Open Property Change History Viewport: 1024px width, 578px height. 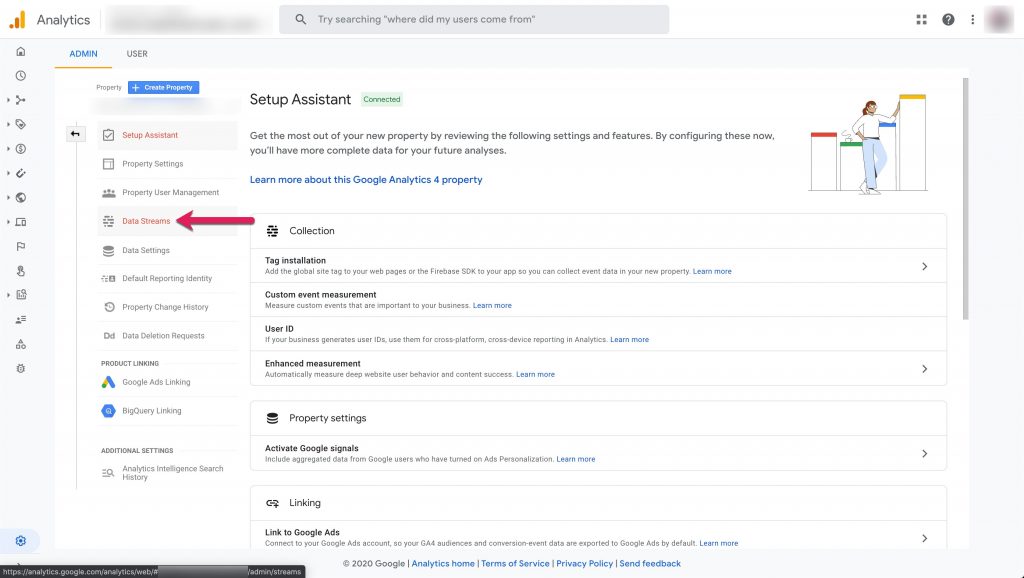point(167,307)
